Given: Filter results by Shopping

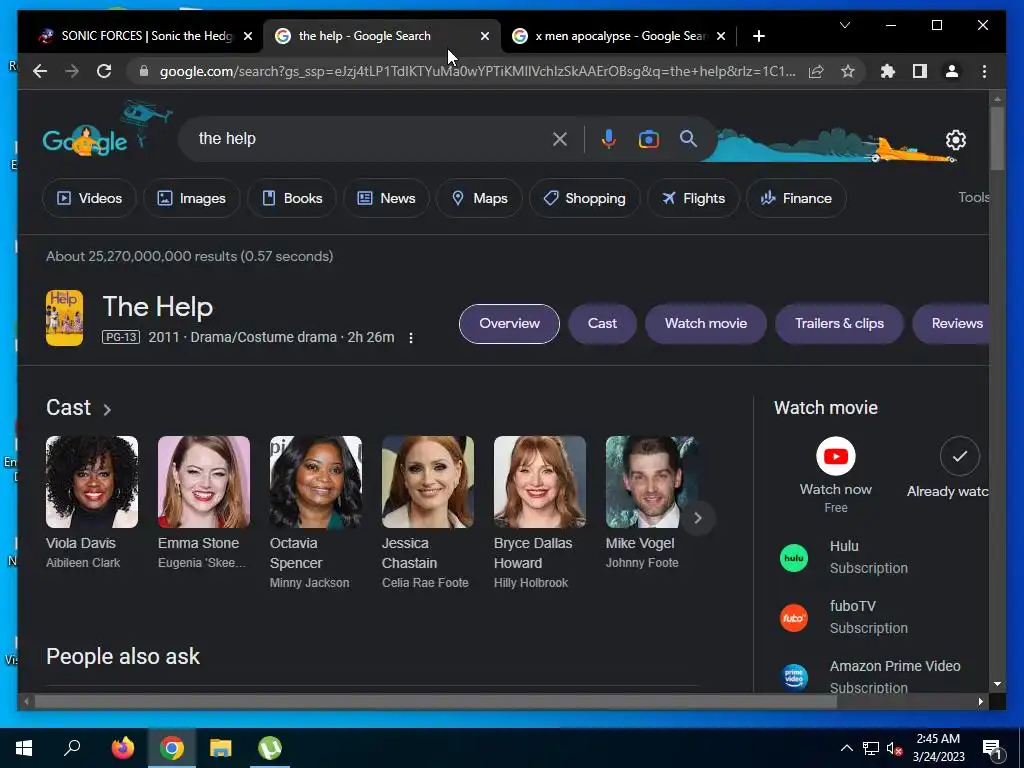Looking at the screenshot, I should [x=584, y=198].
